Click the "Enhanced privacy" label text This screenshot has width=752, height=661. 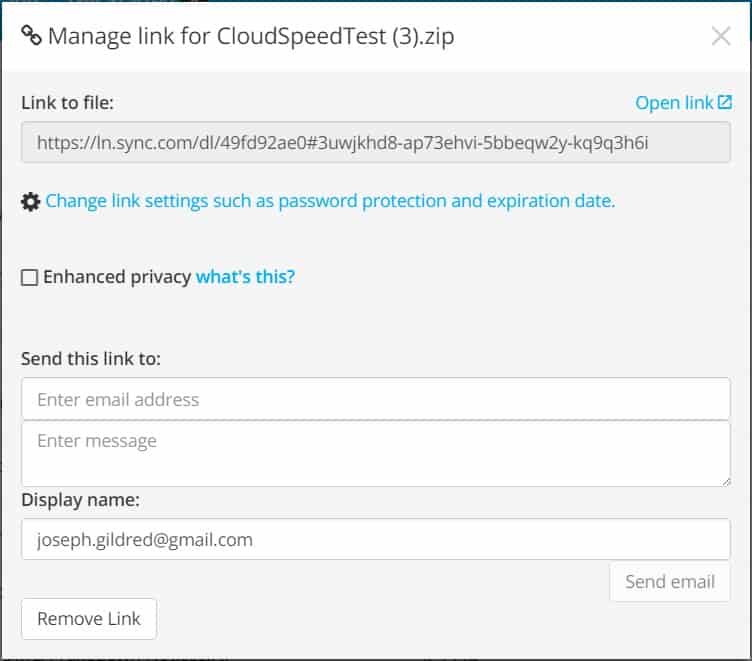coord(117,277)
